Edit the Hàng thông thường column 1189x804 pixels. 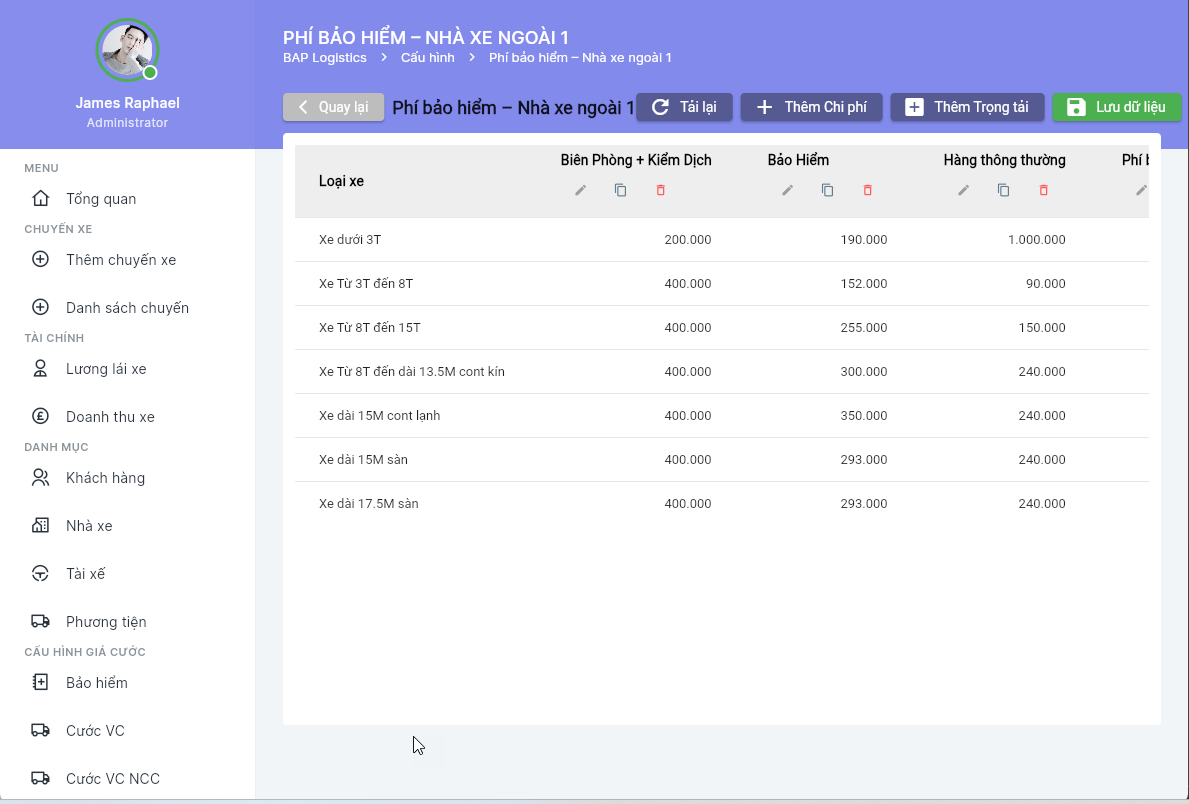tap(964, 190)
